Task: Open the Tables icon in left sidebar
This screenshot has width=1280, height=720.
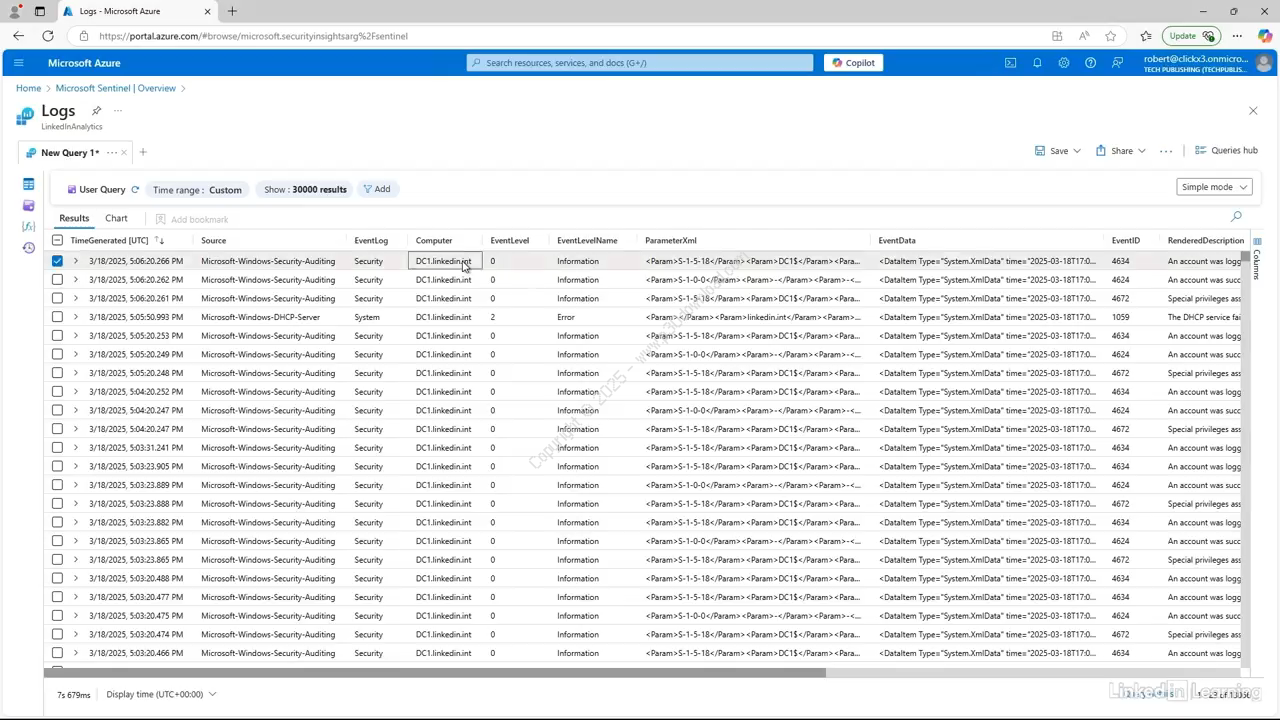Action: (28, 184)
